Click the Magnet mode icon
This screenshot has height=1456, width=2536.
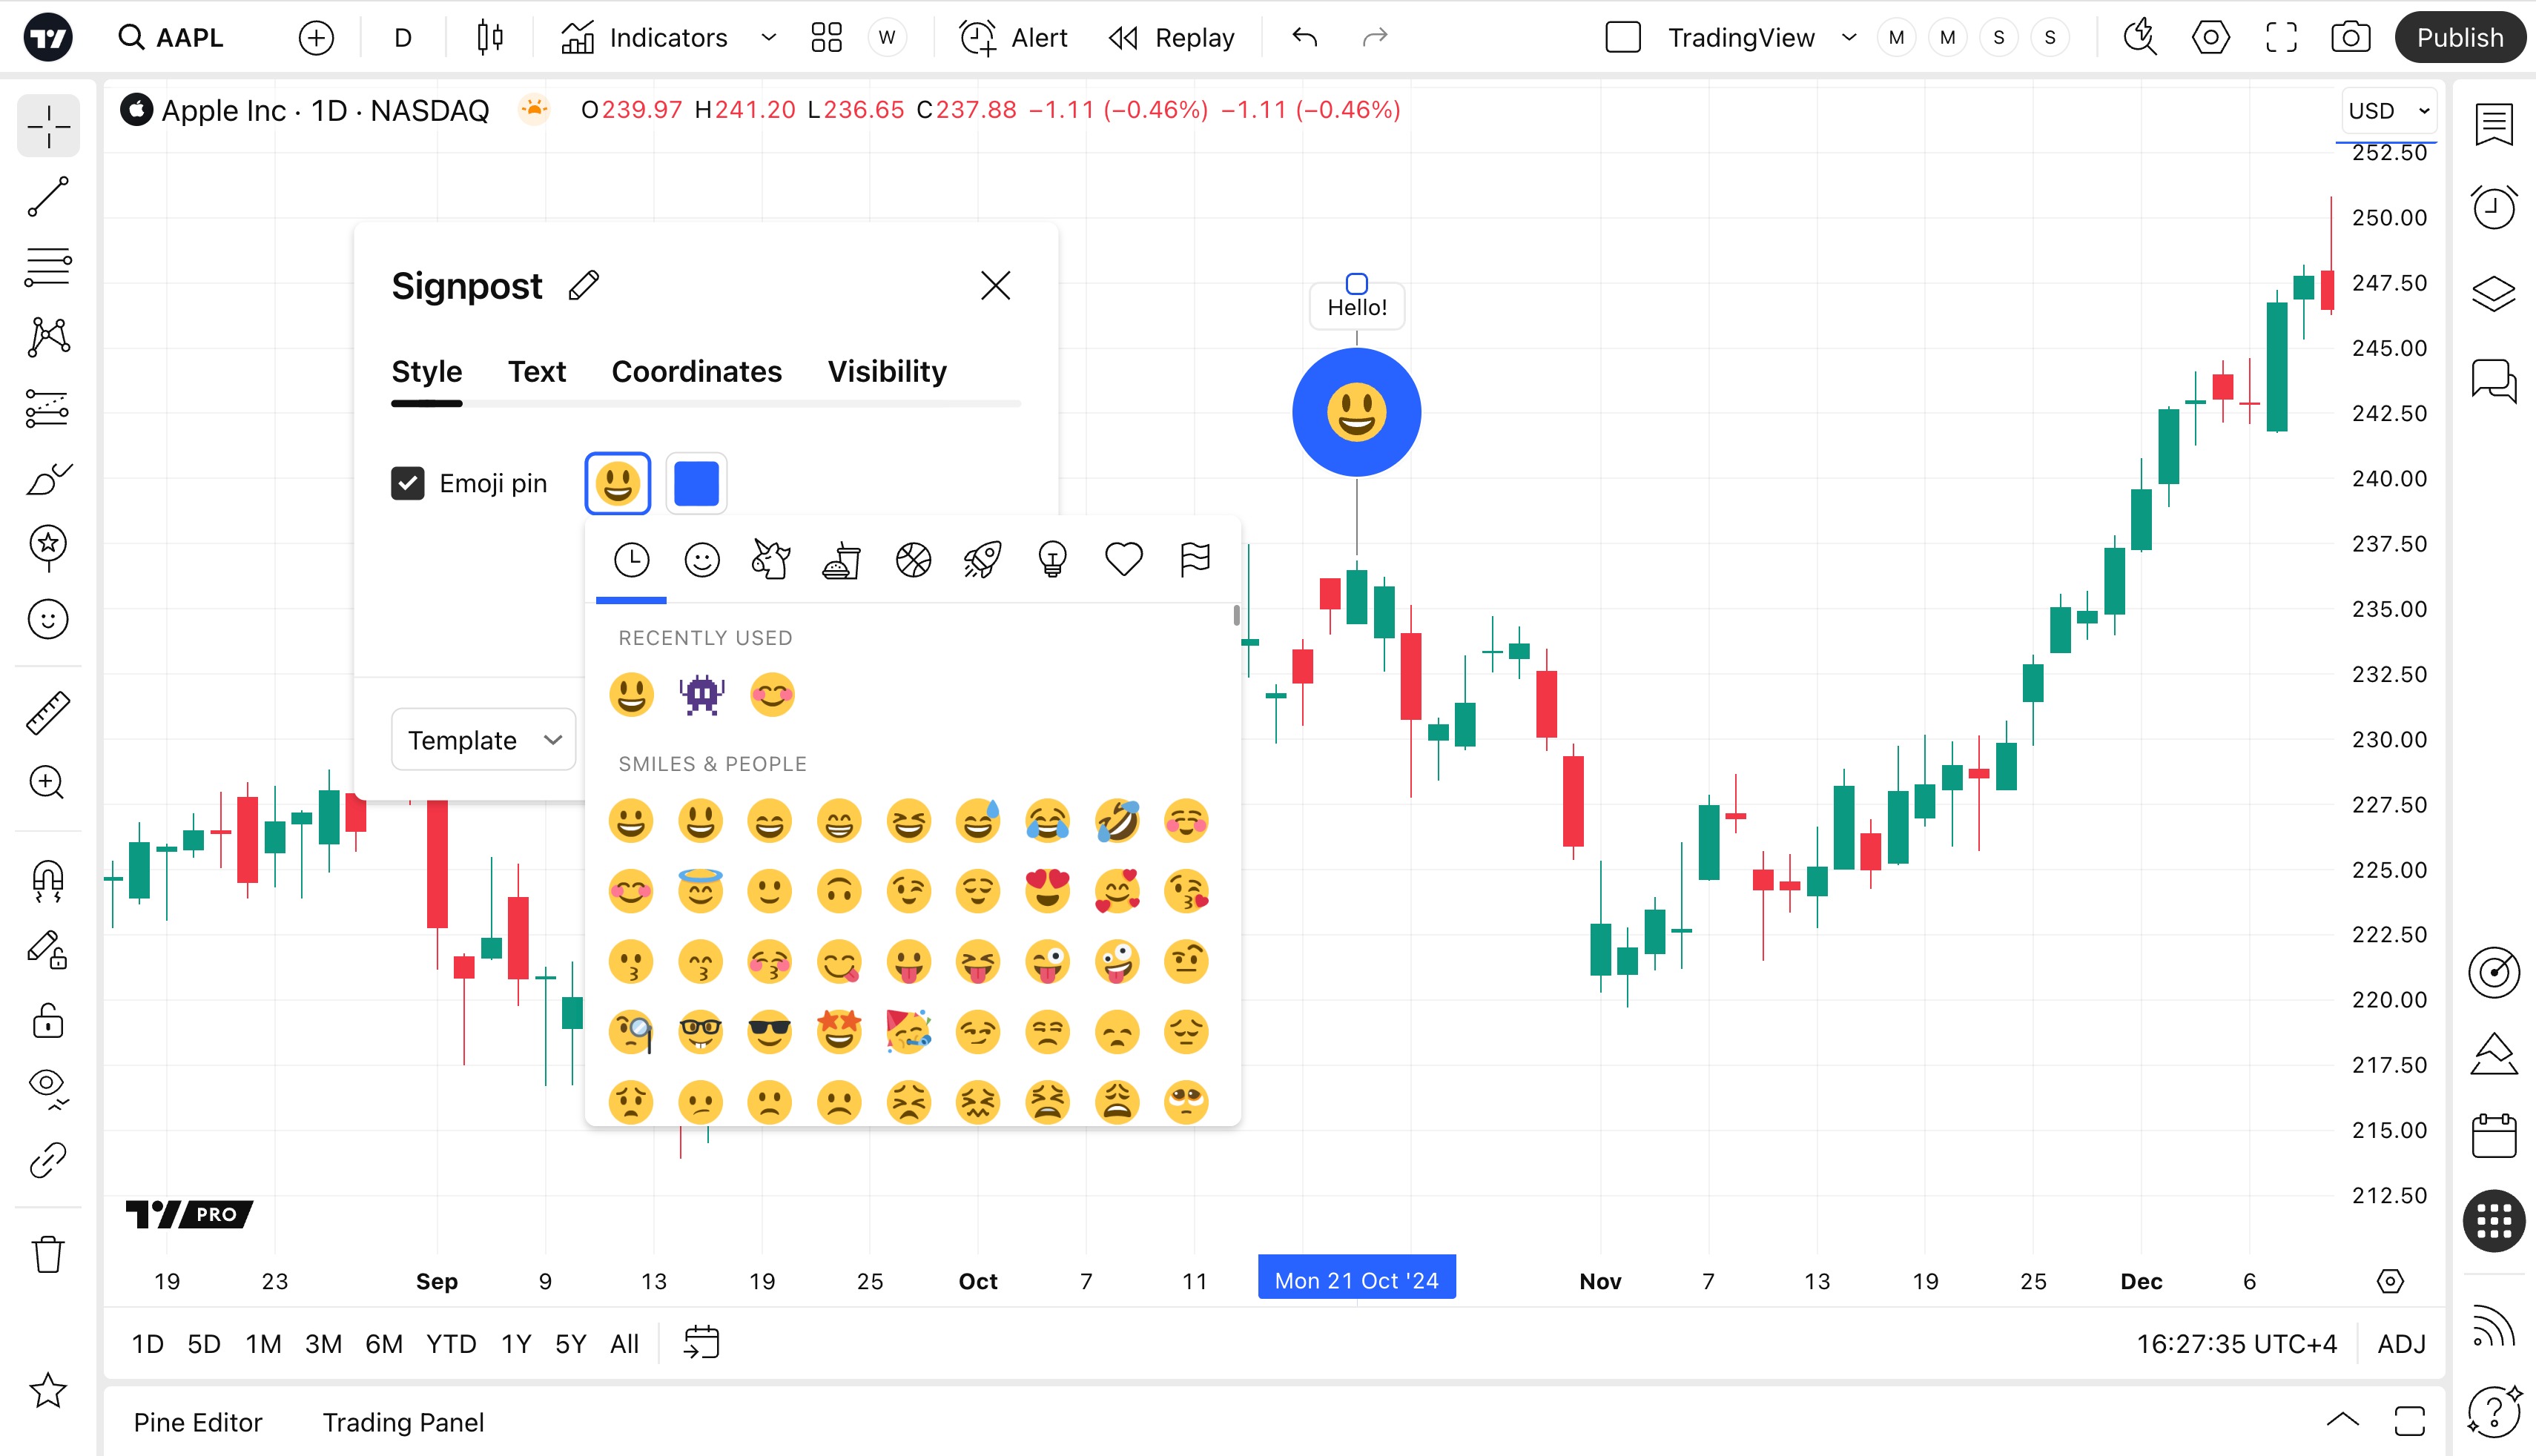click(x=48, y=880)
